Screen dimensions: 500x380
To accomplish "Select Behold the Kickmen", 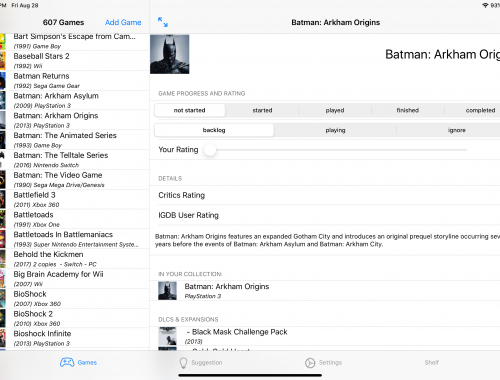I will point(74,259).
